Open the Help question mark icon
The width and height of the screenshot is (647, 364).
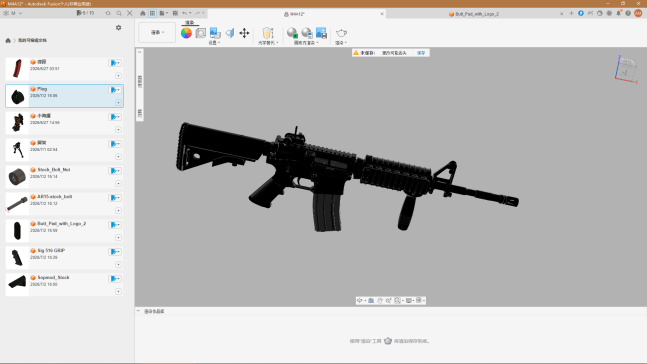coord(628,13)
